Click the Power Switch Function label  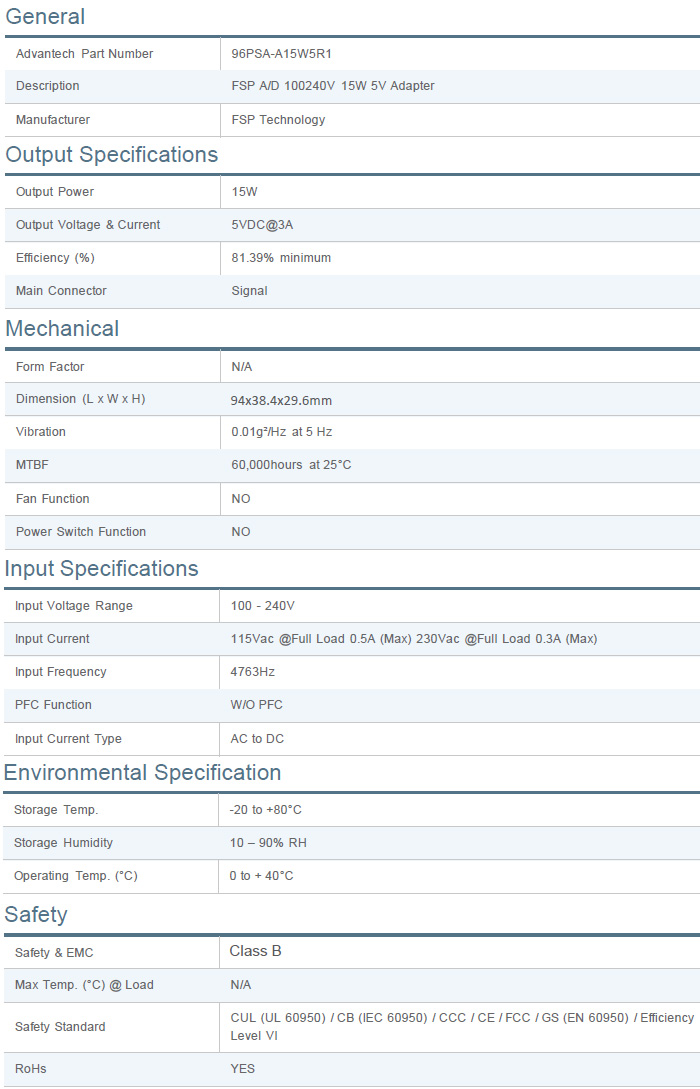tap(81, 532)
